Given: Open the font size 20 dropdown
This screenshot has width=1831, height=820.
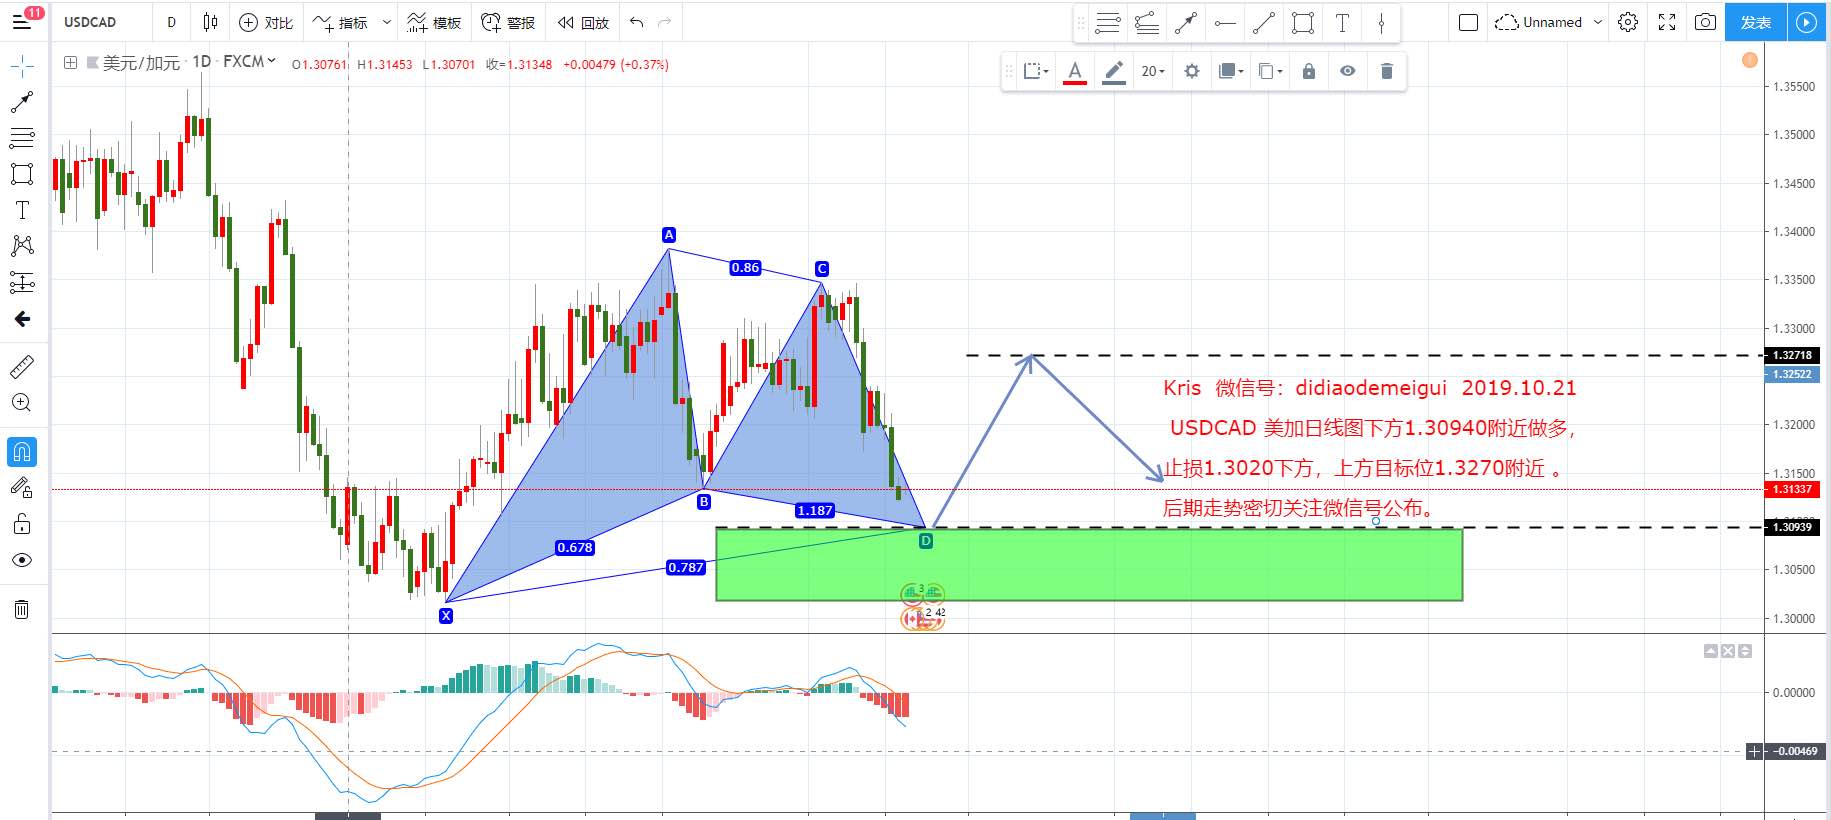Looking at the screenshot, I should [x=1153, y=71].
